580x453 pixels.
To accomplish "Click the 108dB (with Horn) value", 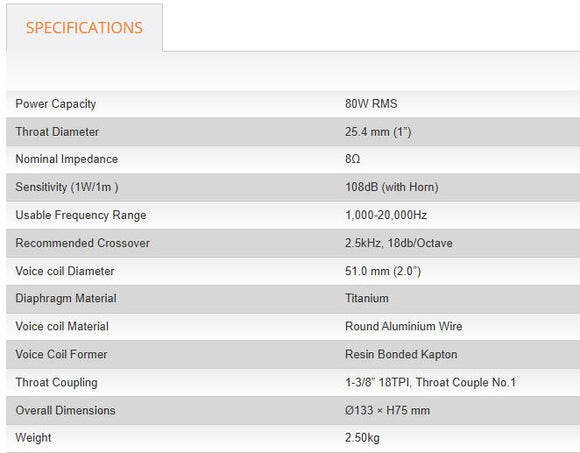I will coord(392,187).
